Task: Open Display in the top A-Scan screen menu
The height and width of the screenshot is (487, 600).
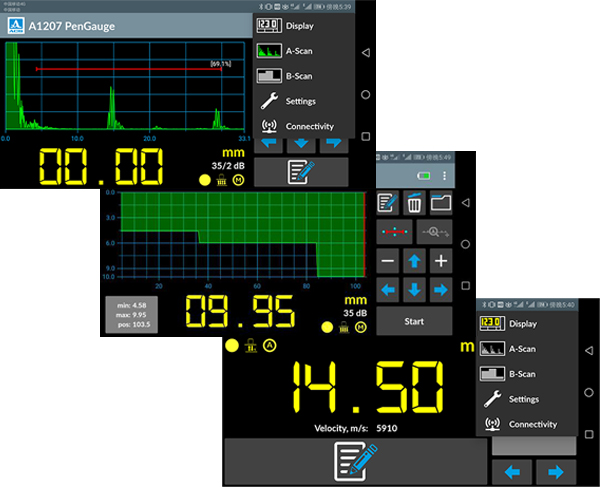Action: [304, 26]
